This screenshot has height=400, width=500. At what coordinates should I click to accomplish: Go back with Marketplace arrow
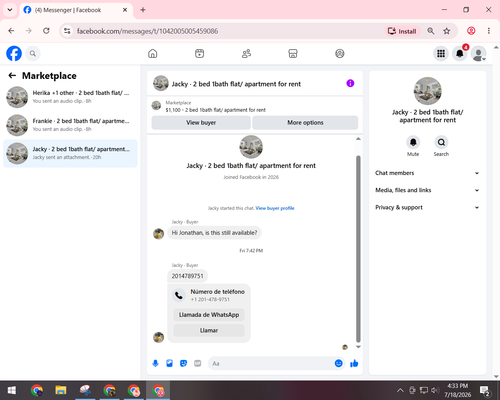click(12, 76)
